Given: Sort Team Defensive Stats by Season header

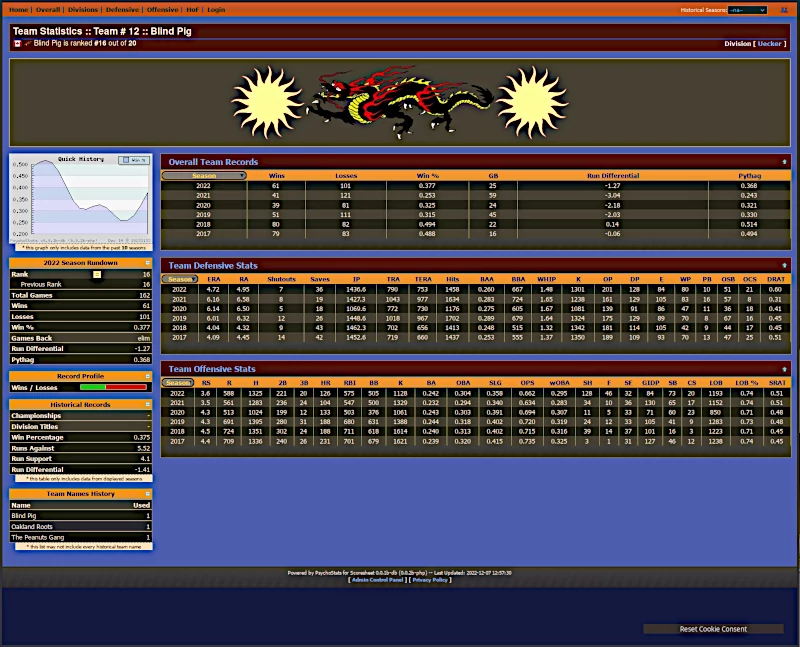Looking at the screenshot, I should 180,279.
